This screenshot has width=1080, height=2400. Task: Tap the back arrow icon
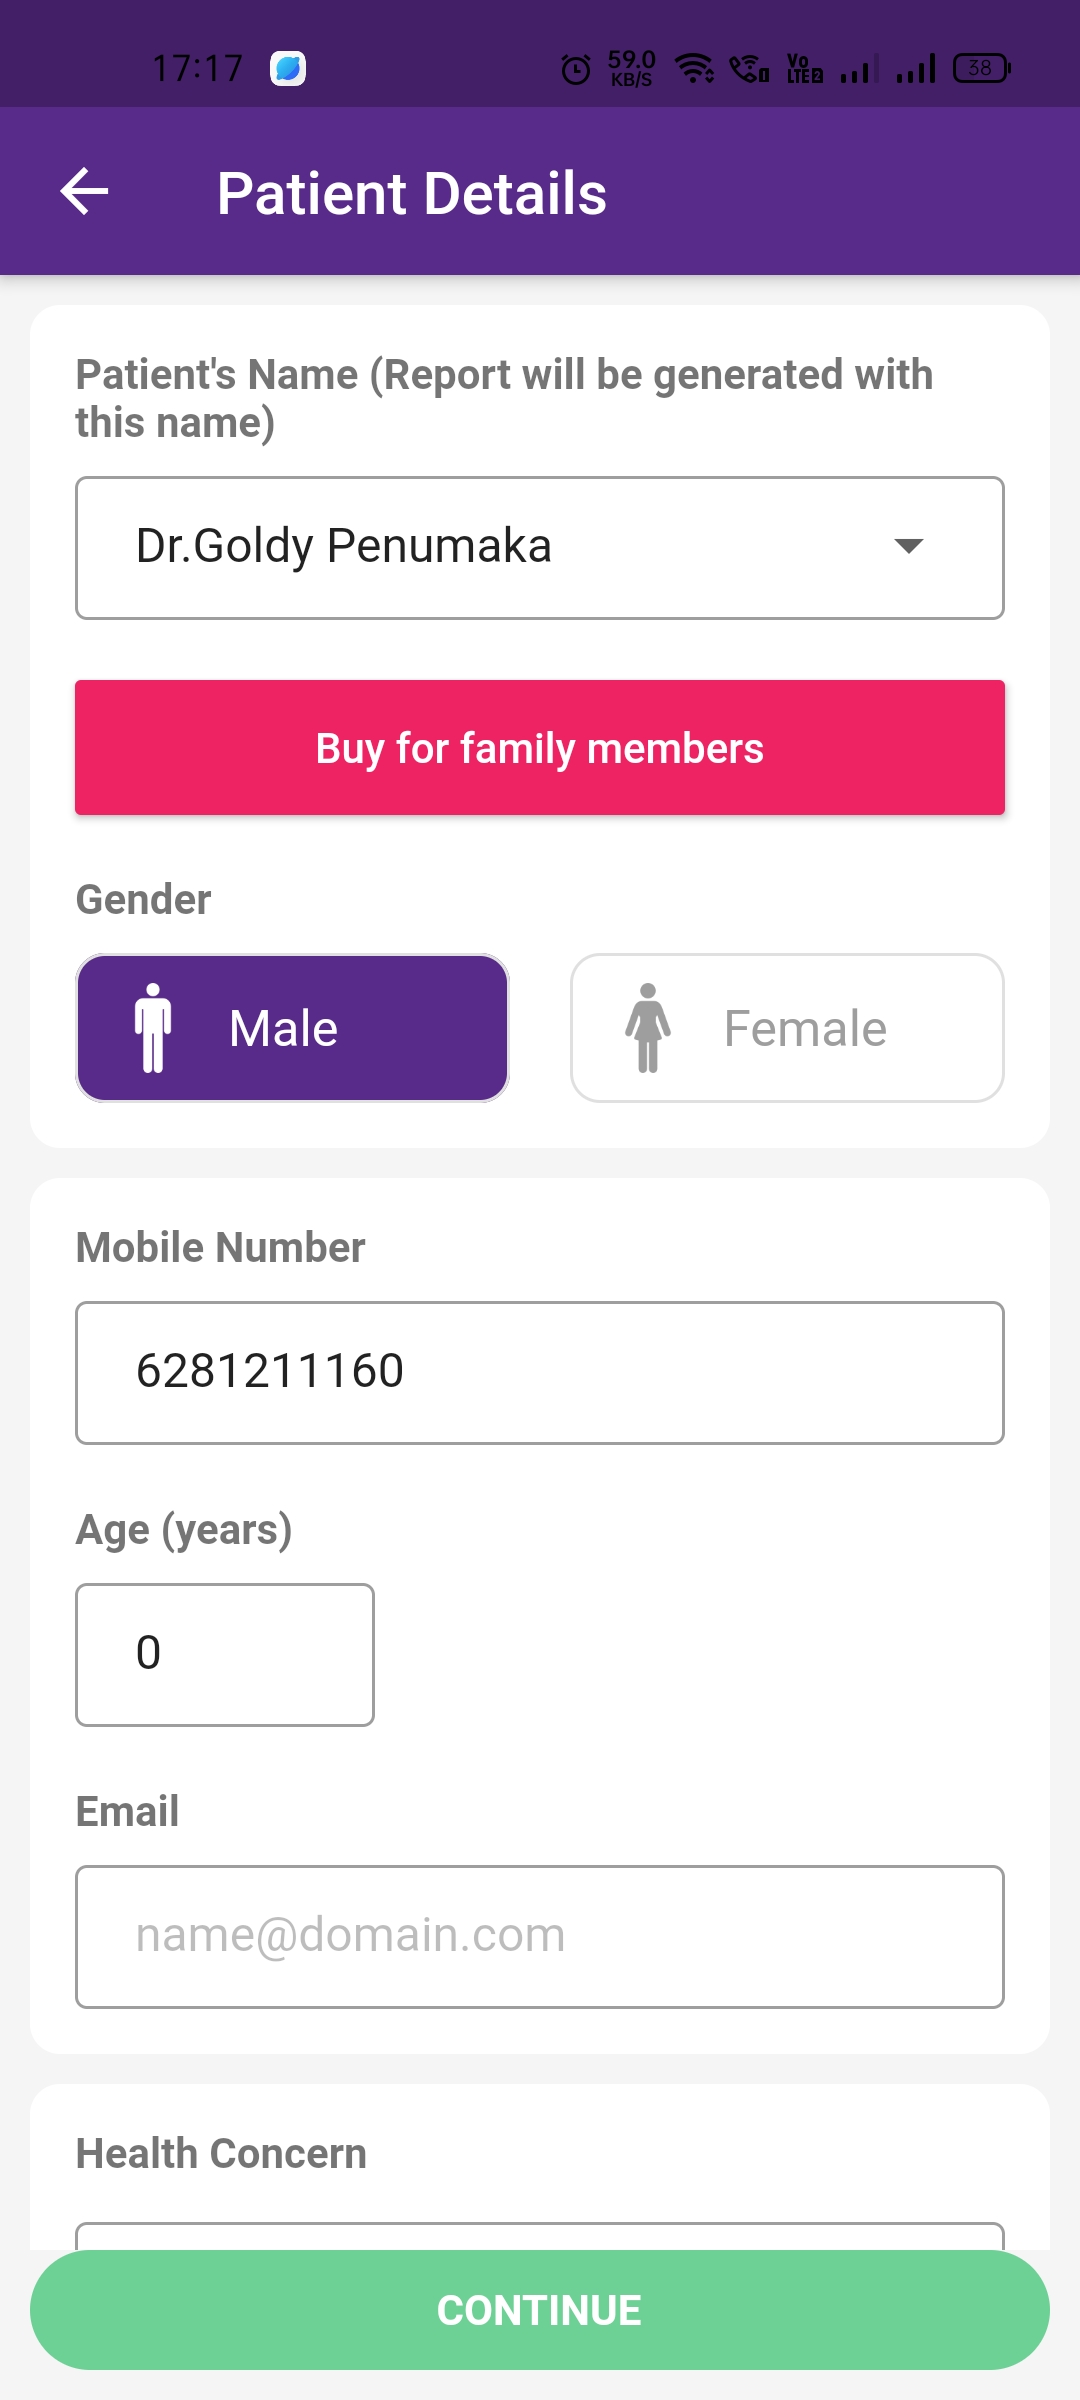click(x=84, y=192)
